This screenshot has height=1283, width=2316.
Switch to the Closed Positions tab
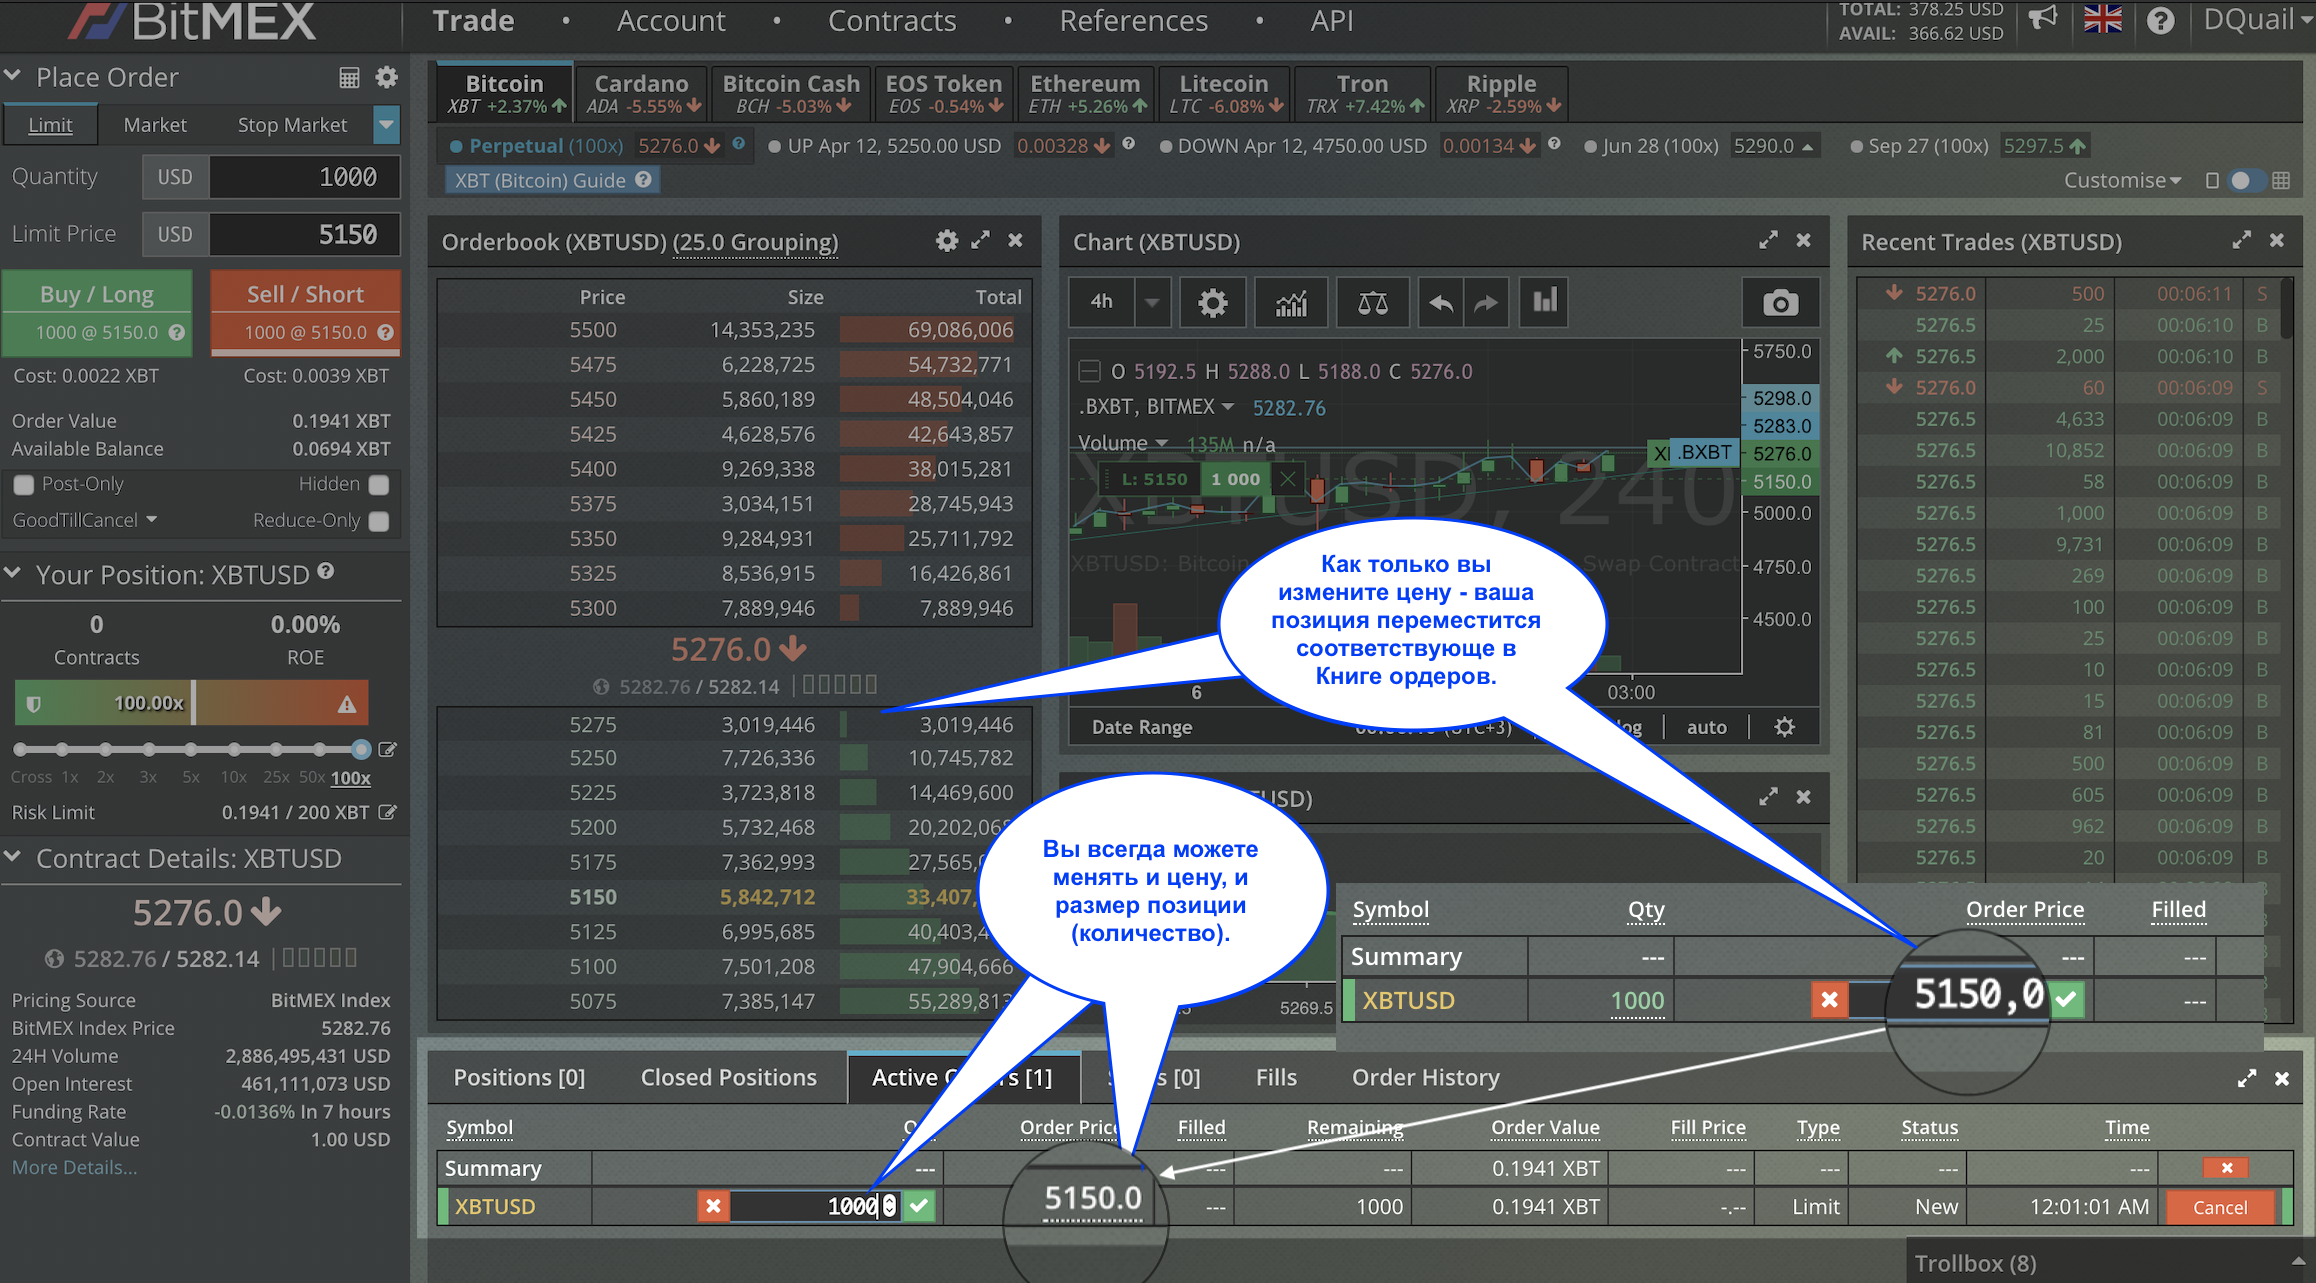(728, 1077)
